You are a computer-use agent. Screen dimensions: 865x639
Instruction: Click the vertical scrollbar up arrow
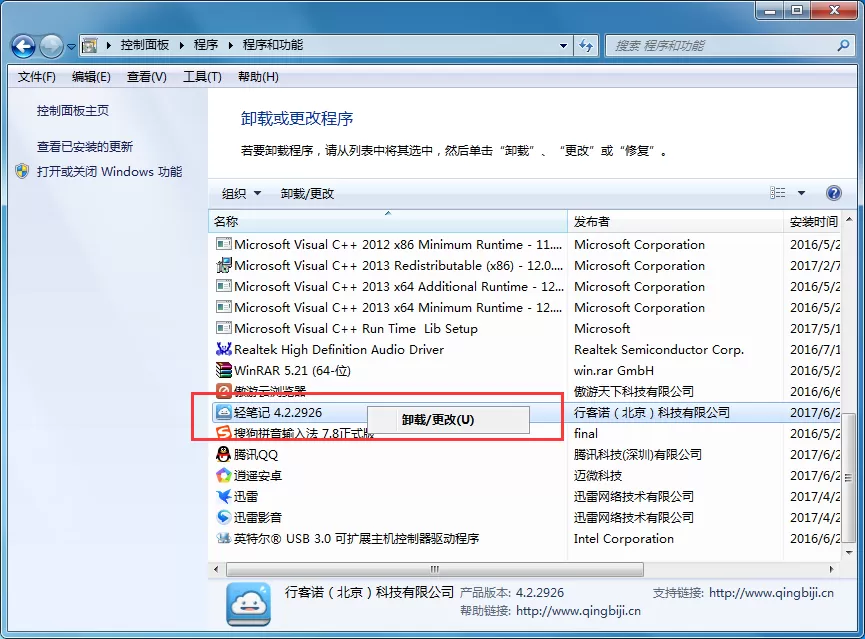[x=849, y=220]
